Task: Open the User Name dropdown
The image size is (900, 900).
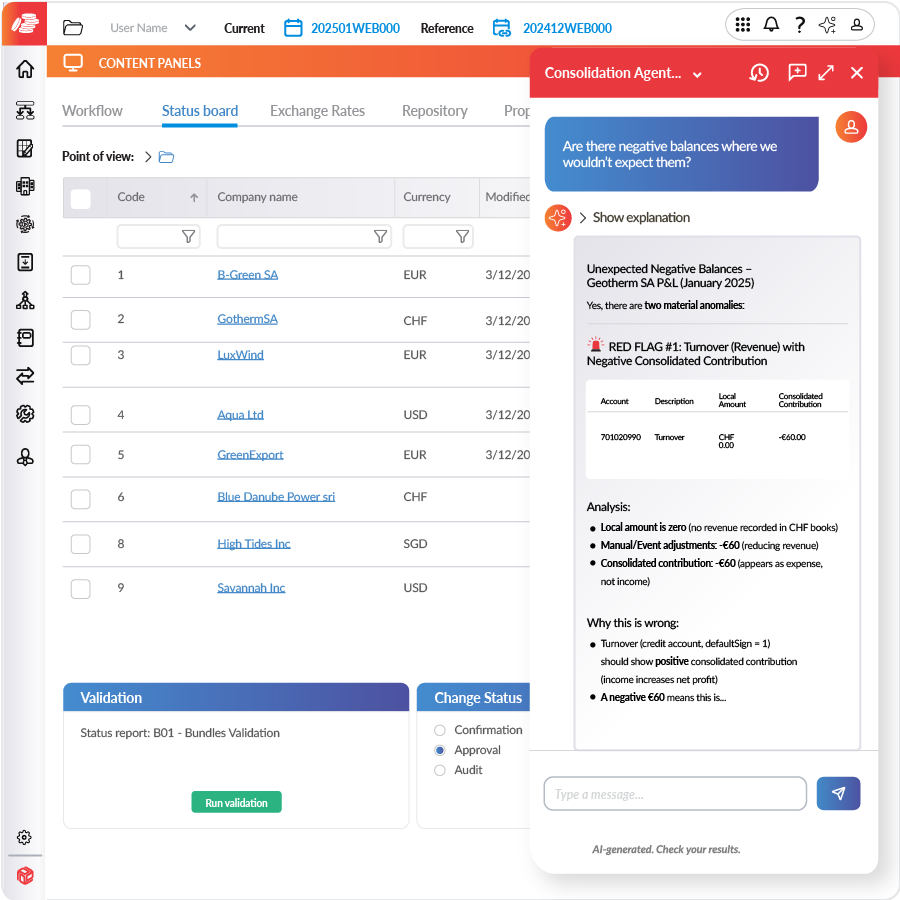Action: (190, 28)
